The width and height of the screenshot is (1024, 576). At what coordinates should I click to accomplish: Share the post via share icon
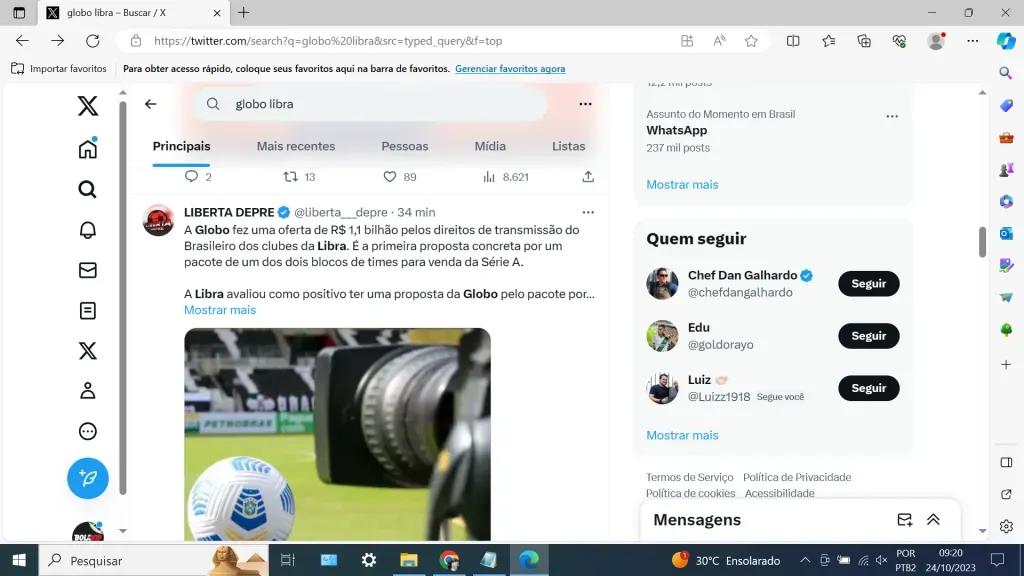tap(588, 177)
